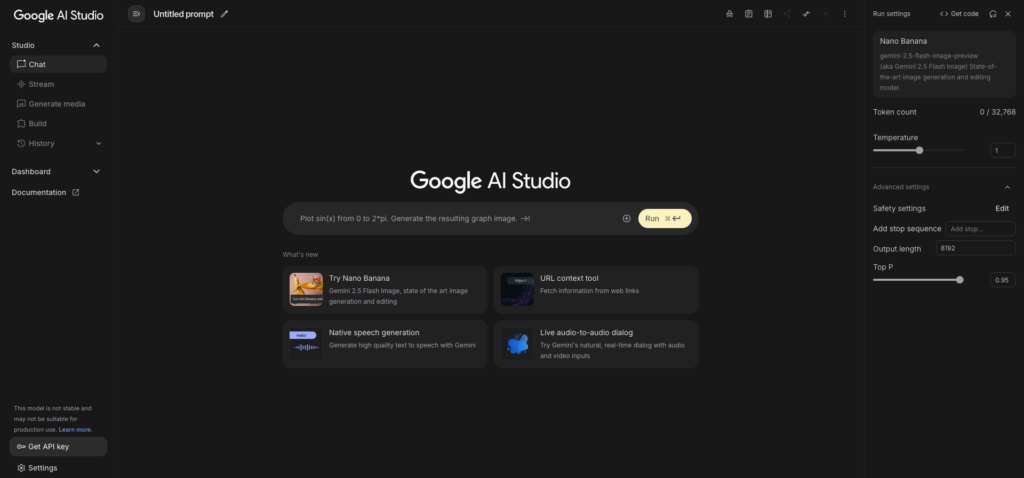Click the Build icon in sidebar
Viewport: 1024px width, 478px height.
click(x=21, y=123)
